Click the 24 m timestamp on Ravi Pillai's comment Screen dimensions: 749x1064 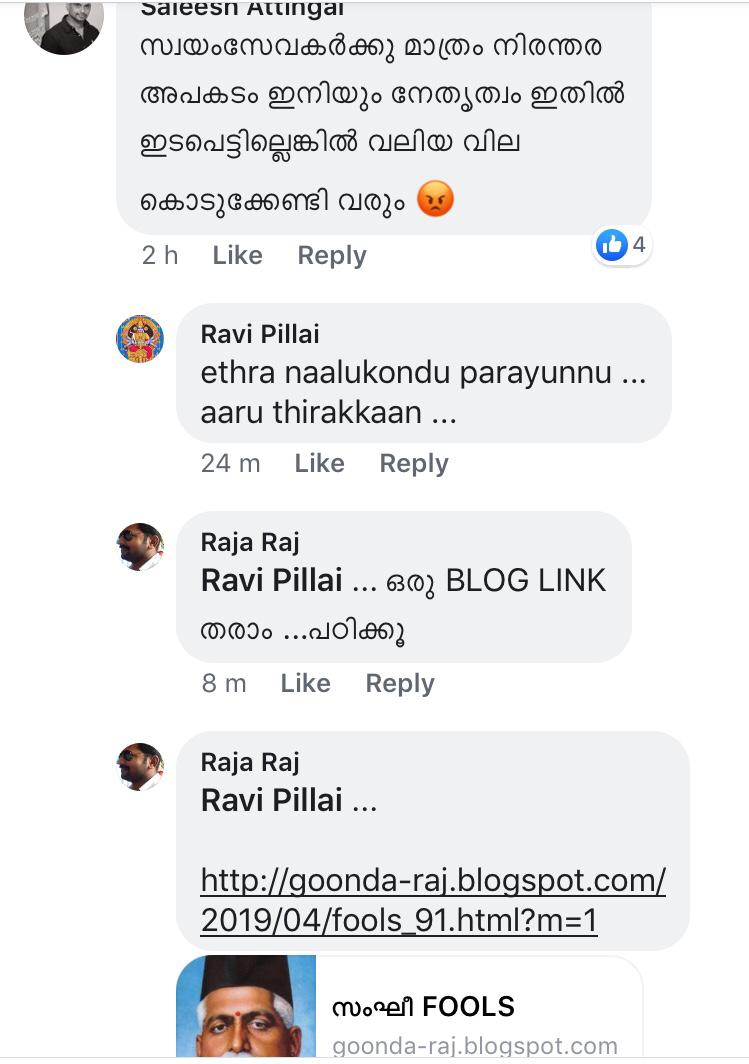point(231,463)
